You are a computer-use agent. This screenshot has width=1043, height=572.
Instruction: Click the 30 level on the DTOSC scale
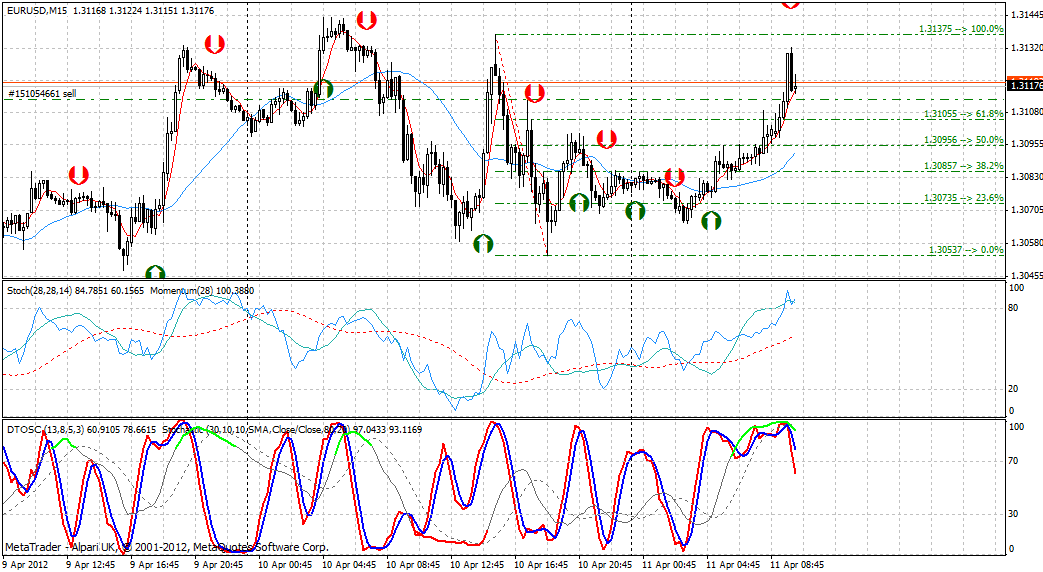[x=1014, y=513]
